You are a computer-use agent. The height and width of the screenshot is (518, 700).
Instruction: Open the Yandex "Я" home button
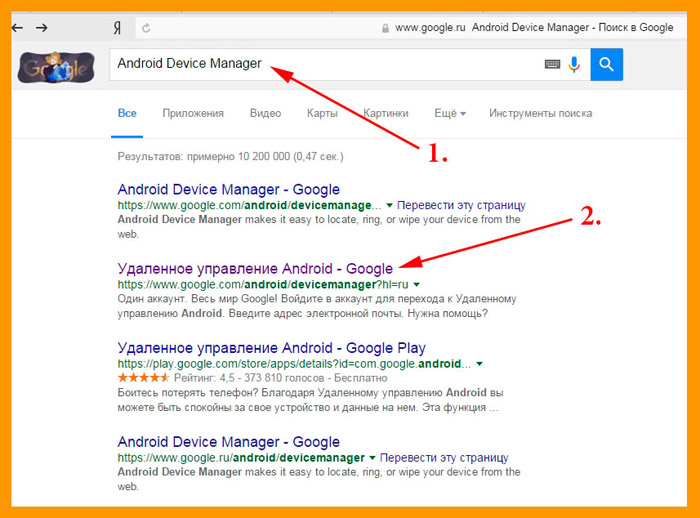(117, 28)
